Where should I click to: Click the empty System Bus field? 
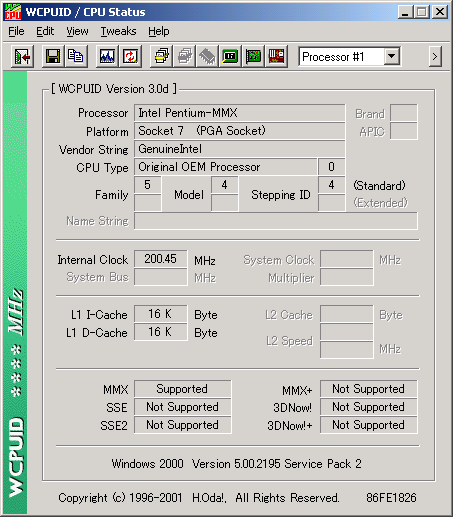pos(161,277)
